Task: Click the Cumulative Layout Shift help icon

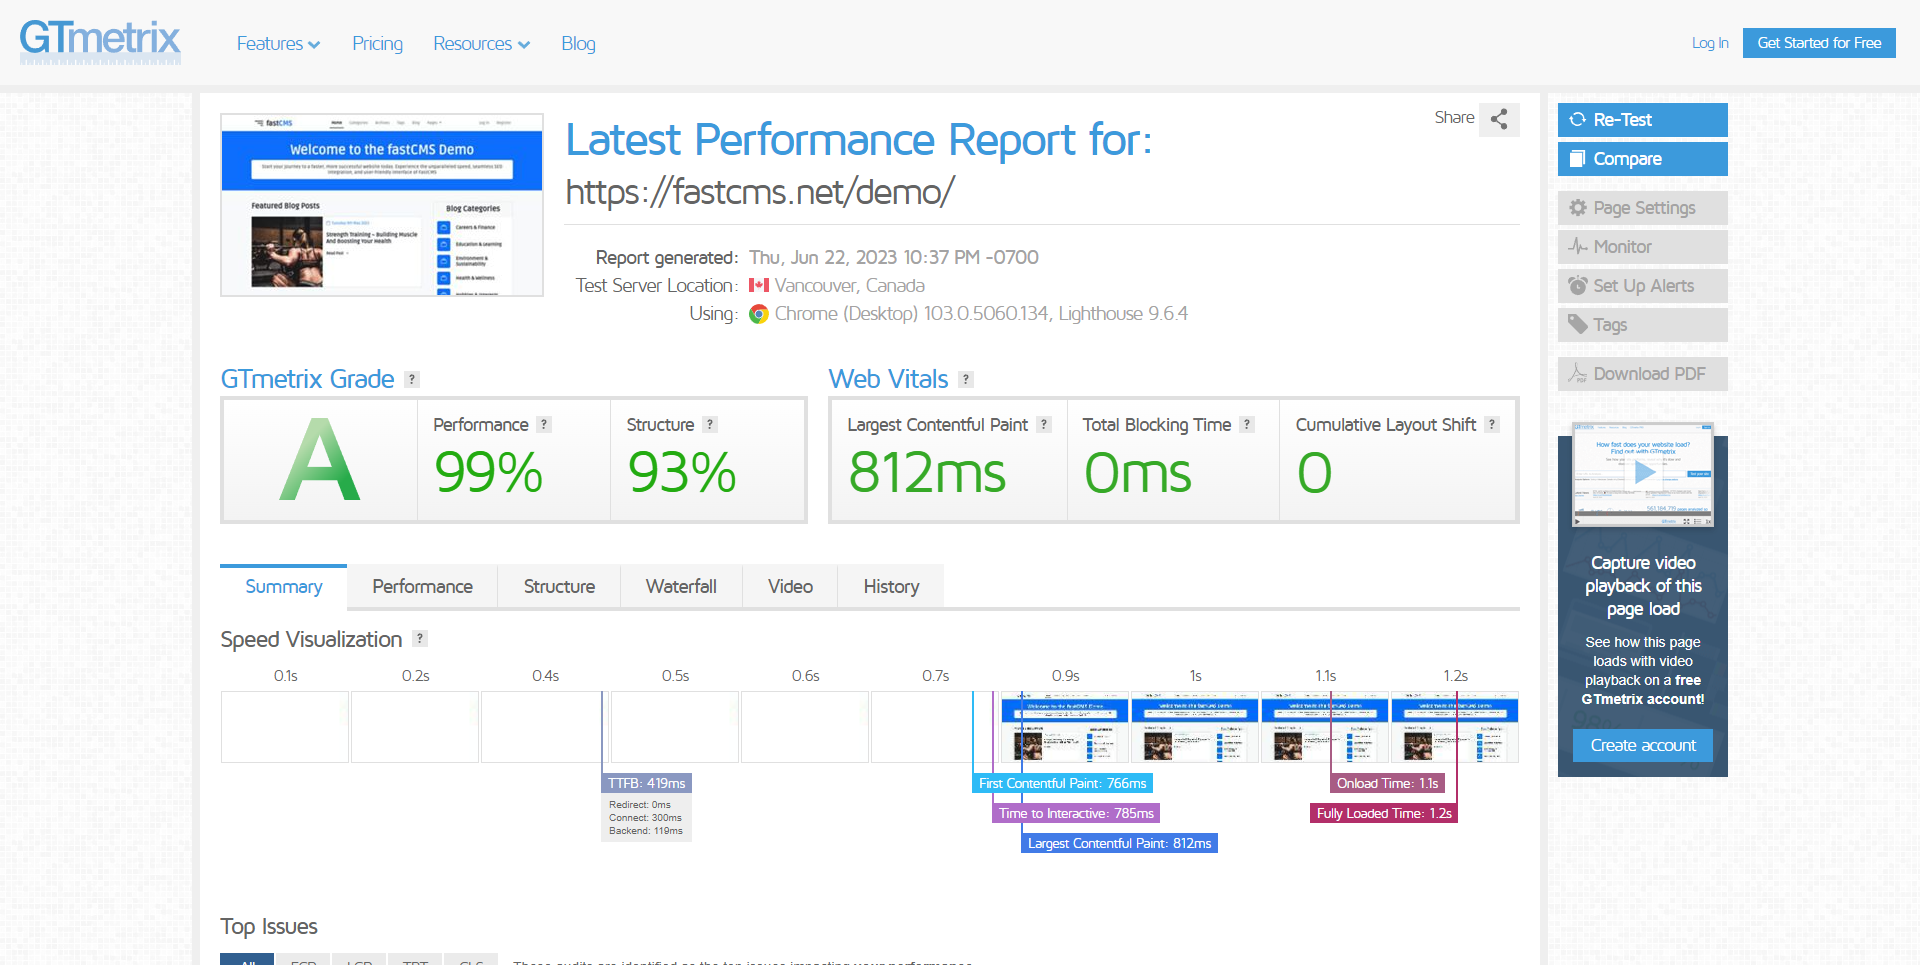Action: [x=1492, y=425]
